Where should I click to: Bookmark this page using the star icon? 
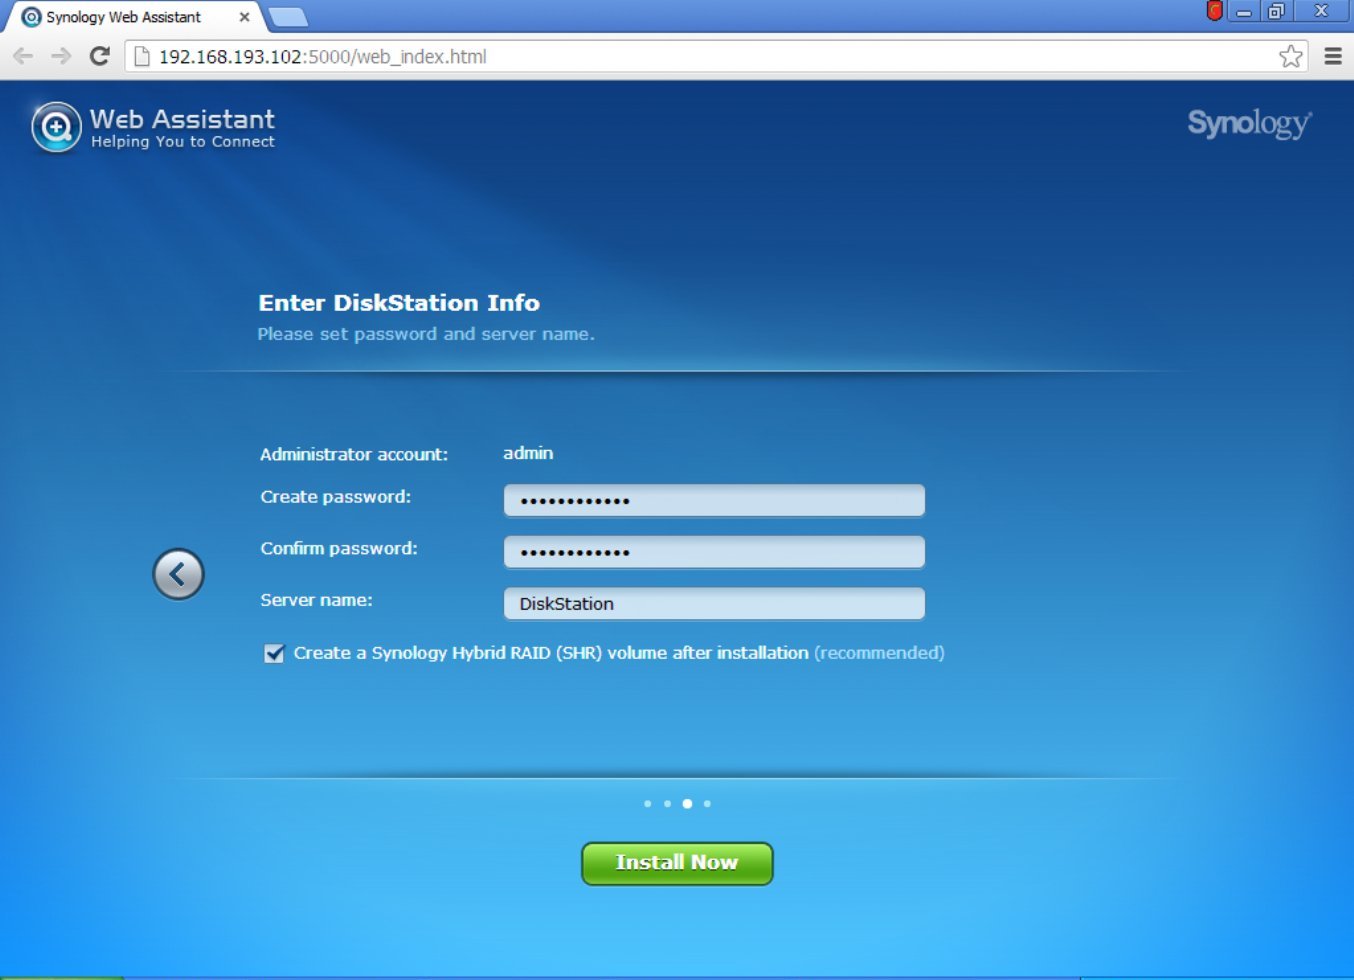[1290, 56]
